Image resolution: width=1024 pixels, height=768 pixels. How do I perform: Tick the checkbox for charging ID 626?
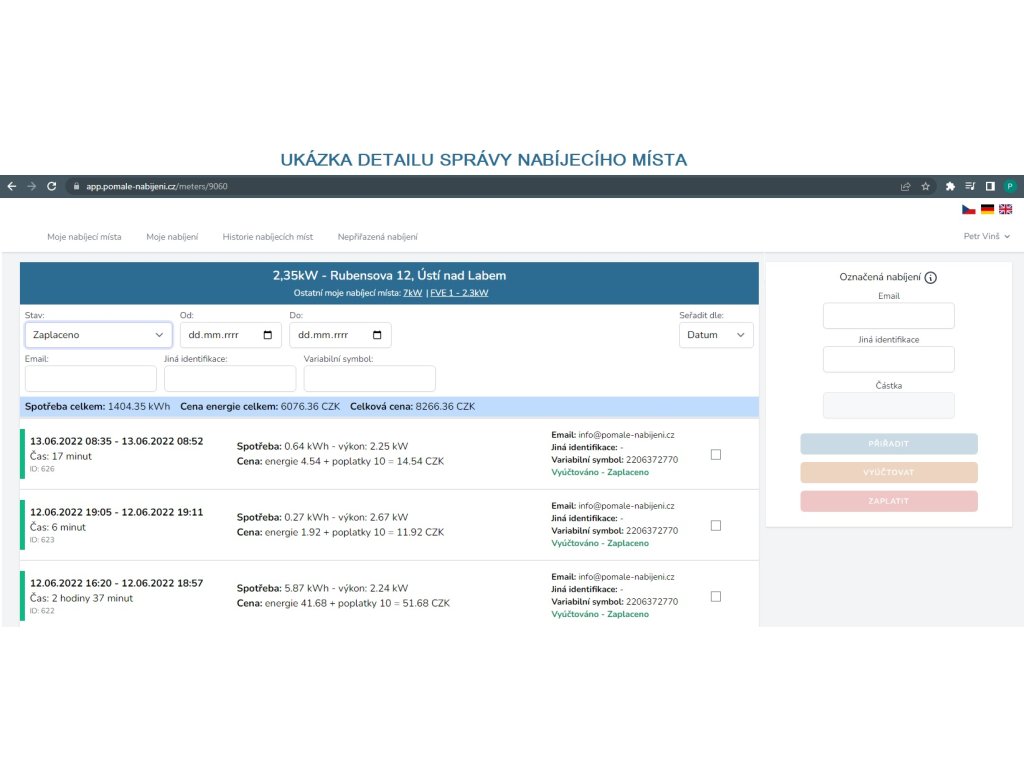click(715, 454)
